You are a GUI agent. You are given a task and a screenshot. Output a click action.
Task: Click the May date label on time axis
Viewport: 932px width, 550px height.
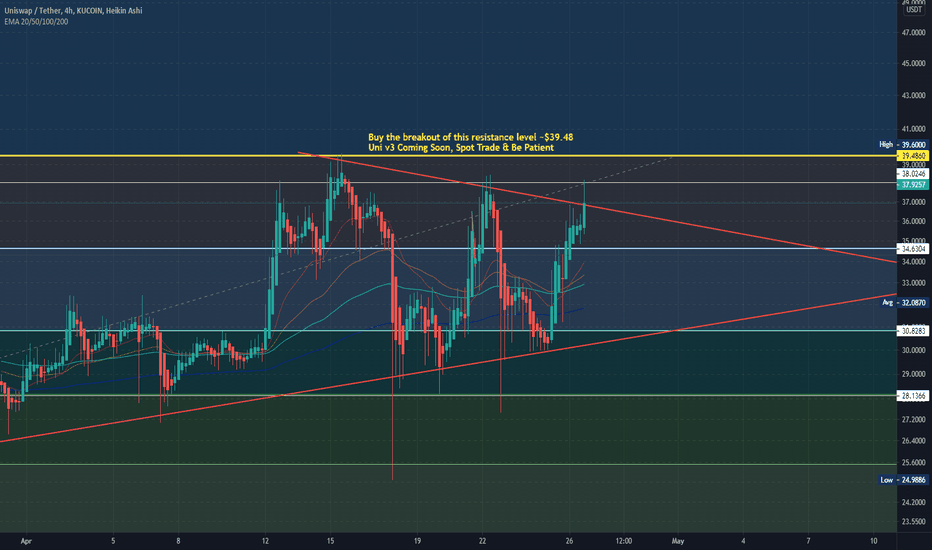click(678, 541)
